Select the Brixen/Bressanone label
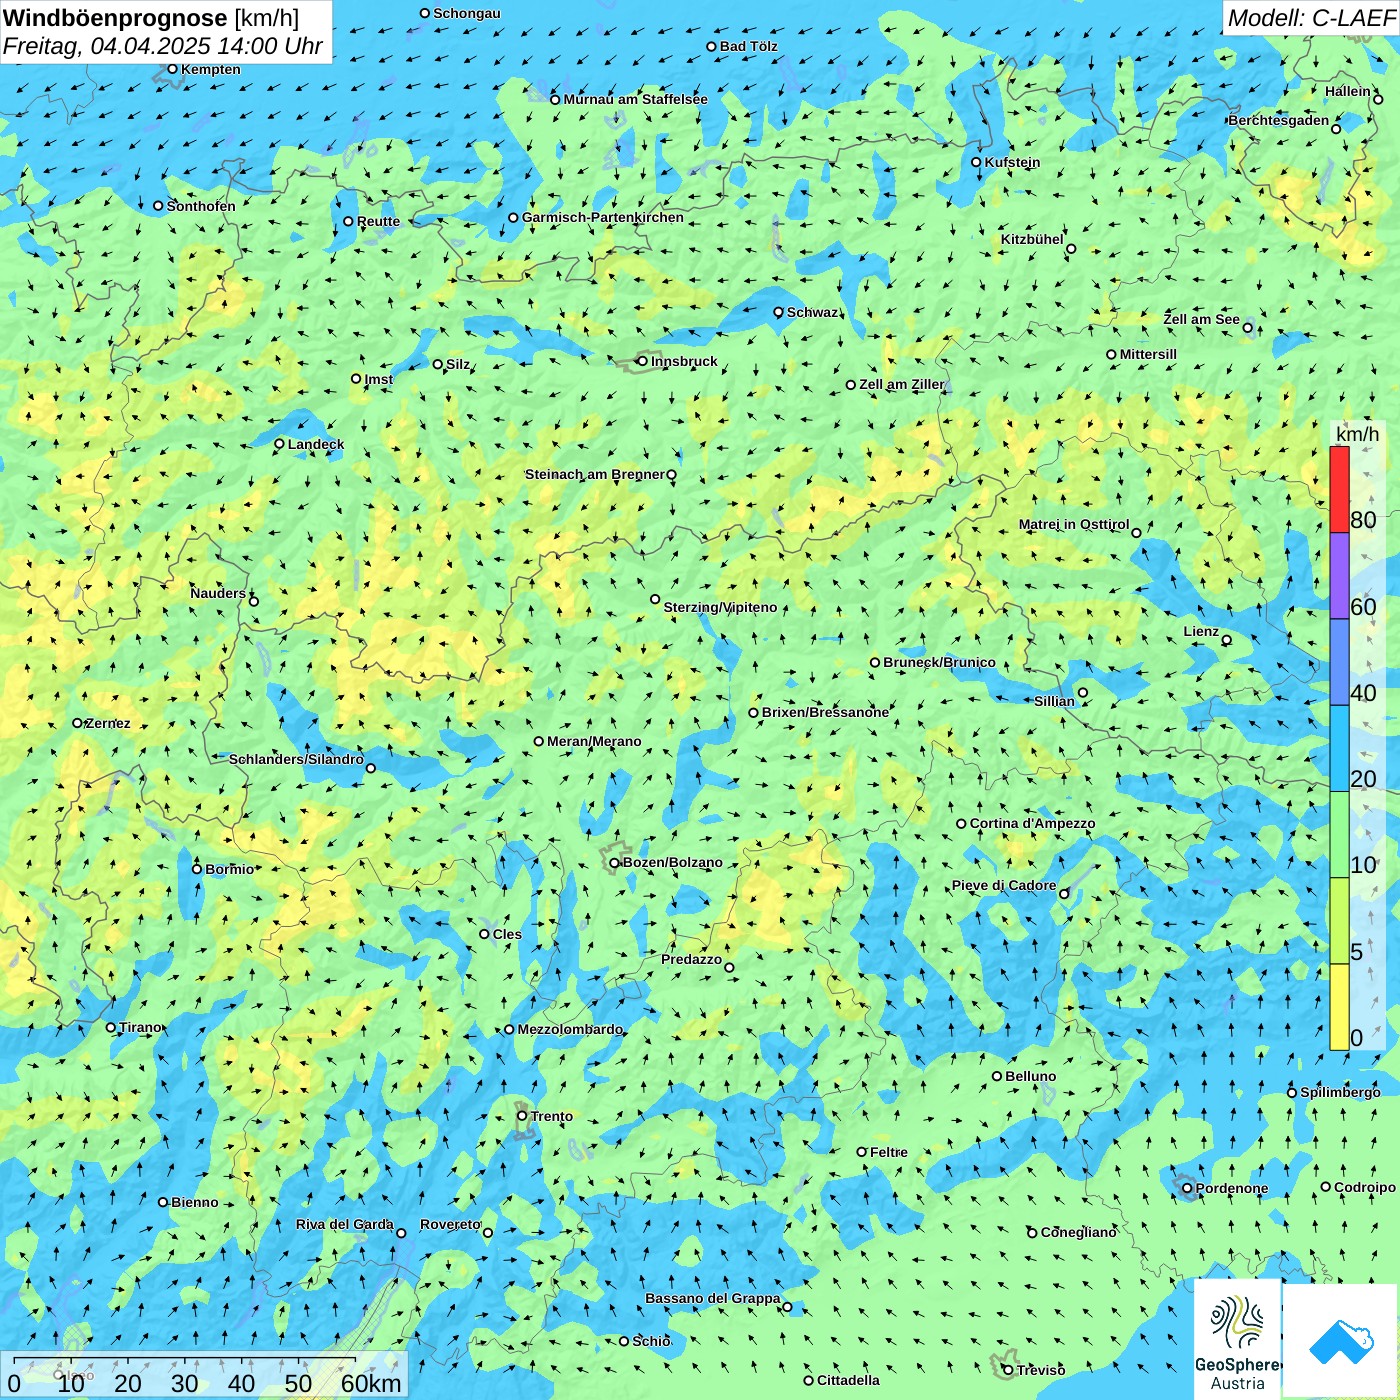The width and height of the screenshot is (1400, 1400). click(825, 712)
